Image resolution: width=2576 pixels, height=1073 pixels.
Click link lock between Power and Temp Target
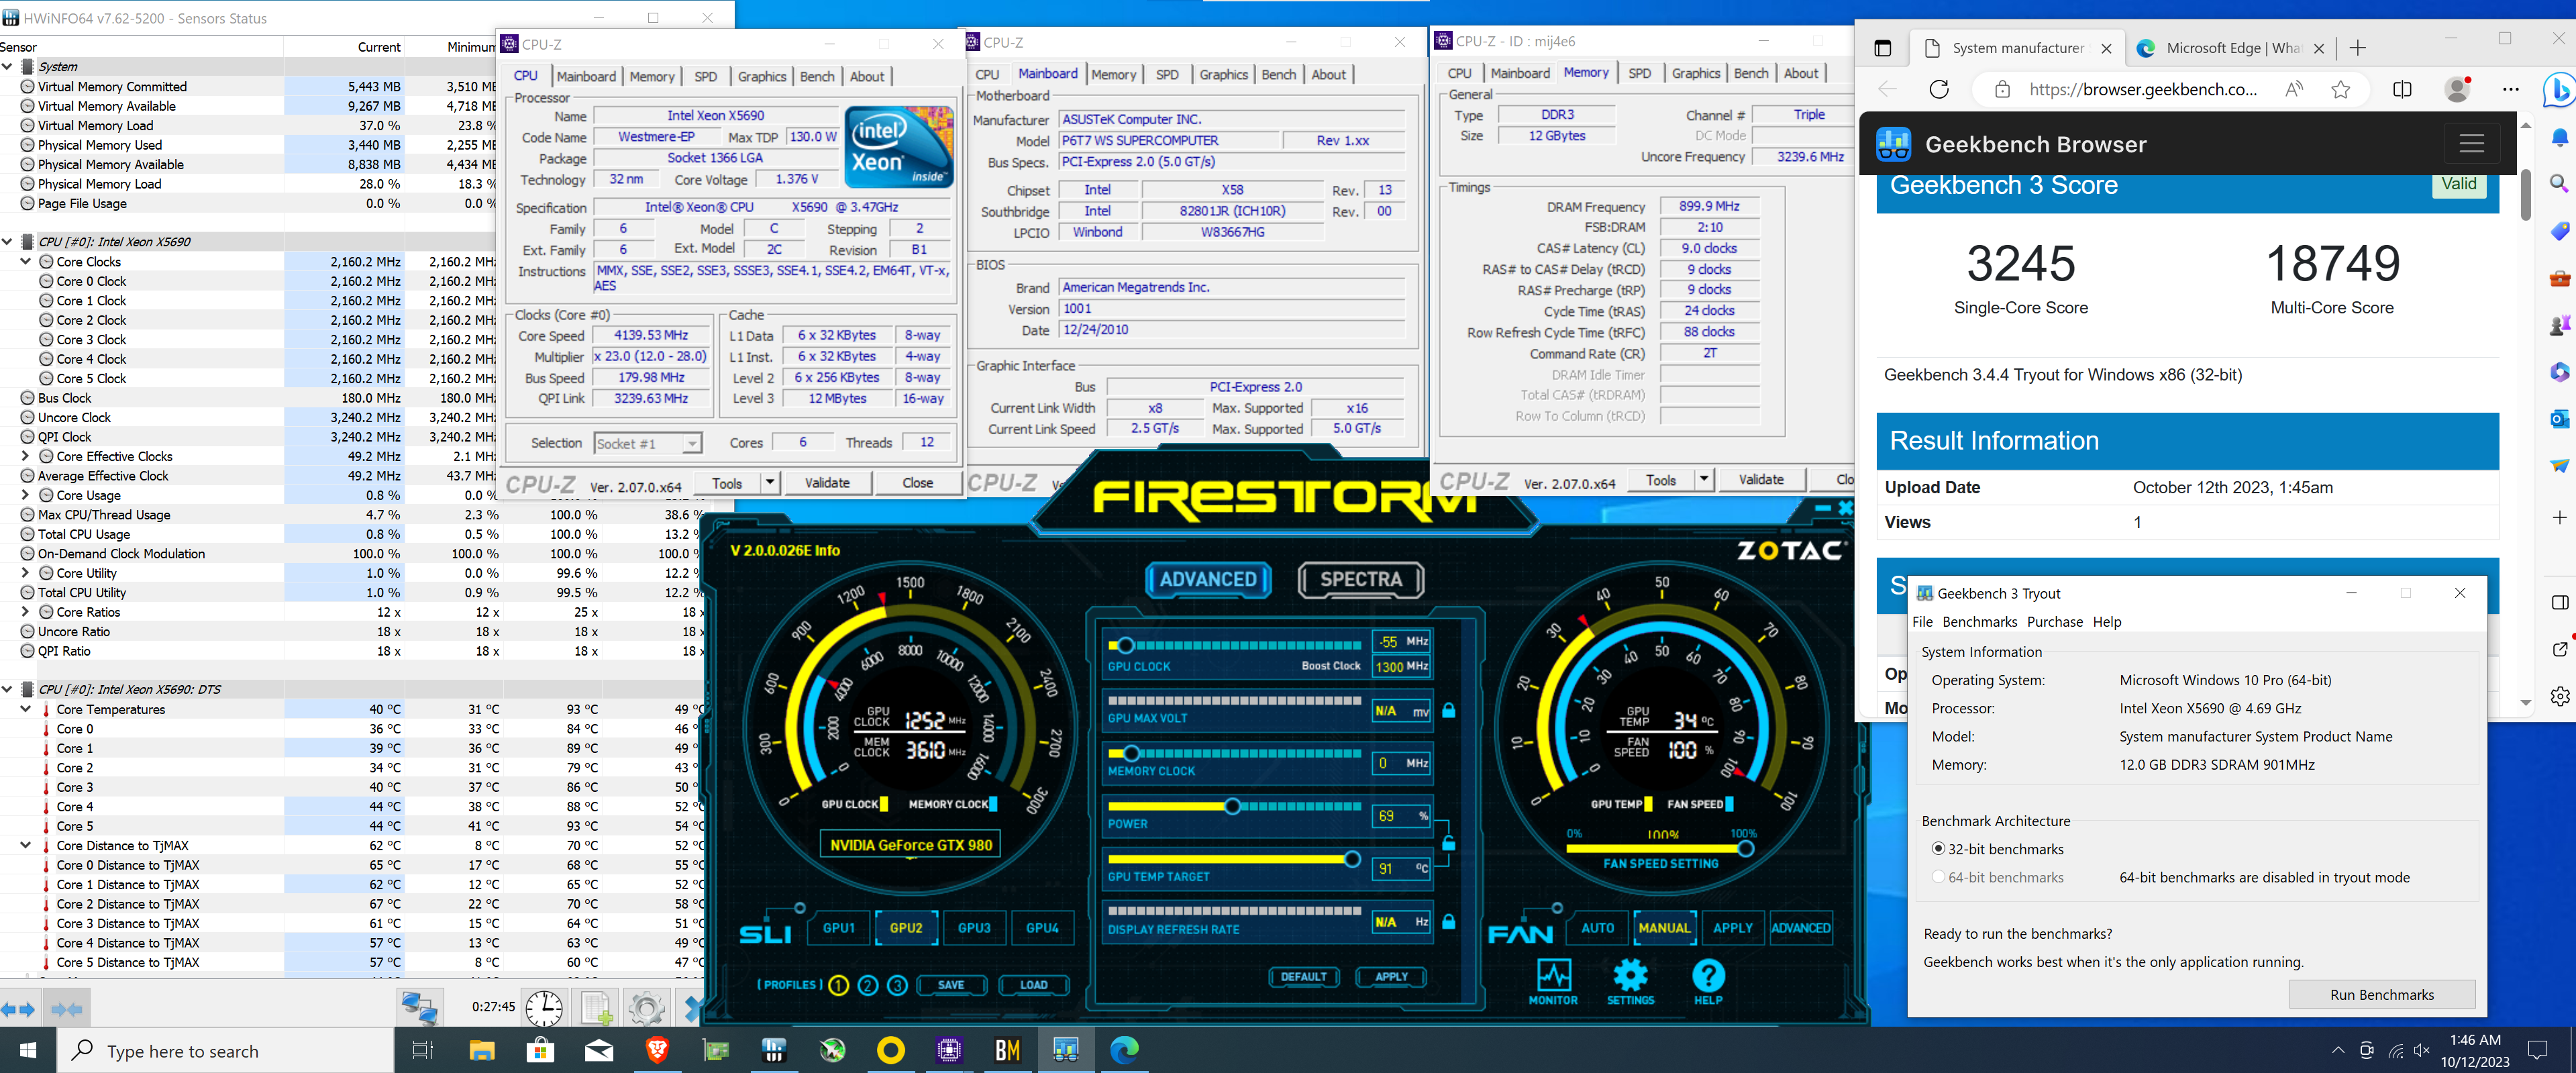[1448, 843]
